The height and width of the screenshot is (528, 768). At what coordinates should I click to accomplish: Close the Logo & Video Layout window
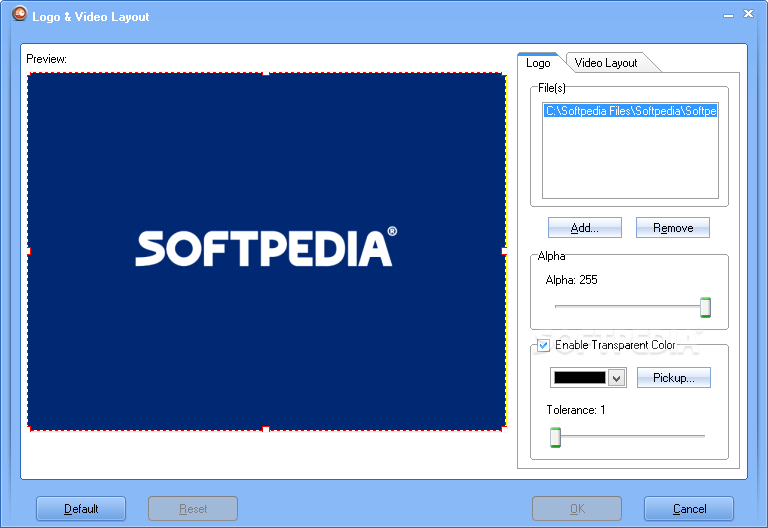(748, 14)
